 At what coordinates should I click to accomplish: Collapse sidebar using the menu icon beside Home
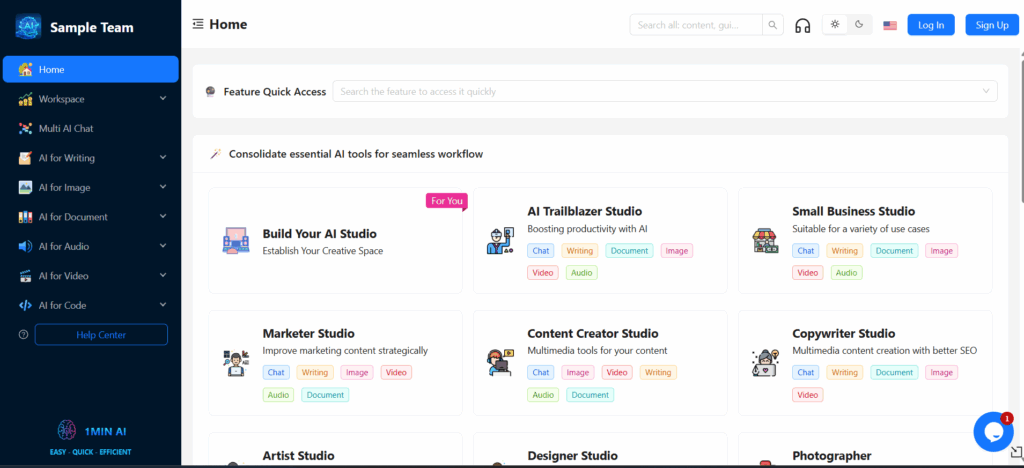[x=198, y=24]
